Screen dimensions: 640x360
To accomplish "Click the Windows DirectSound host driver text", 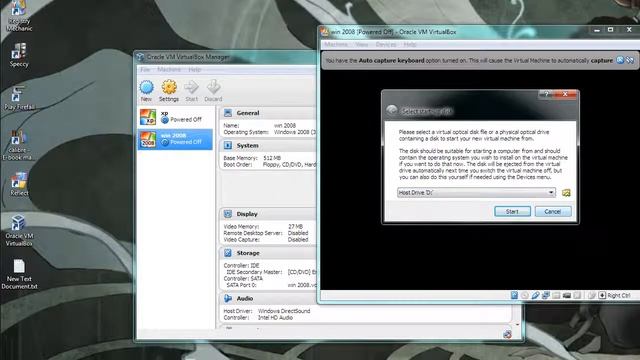I will pyautogui.click(x=284, y=311).
